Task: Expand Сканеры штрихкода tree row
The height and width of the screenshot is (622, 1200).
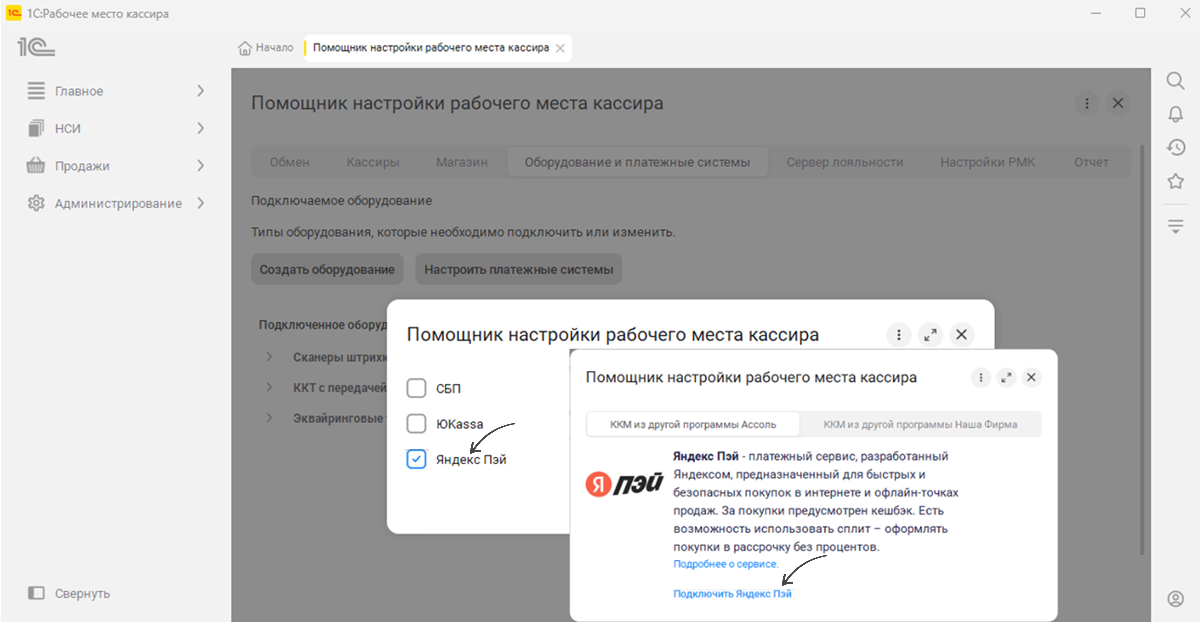Action: click(x=269, y=357)
